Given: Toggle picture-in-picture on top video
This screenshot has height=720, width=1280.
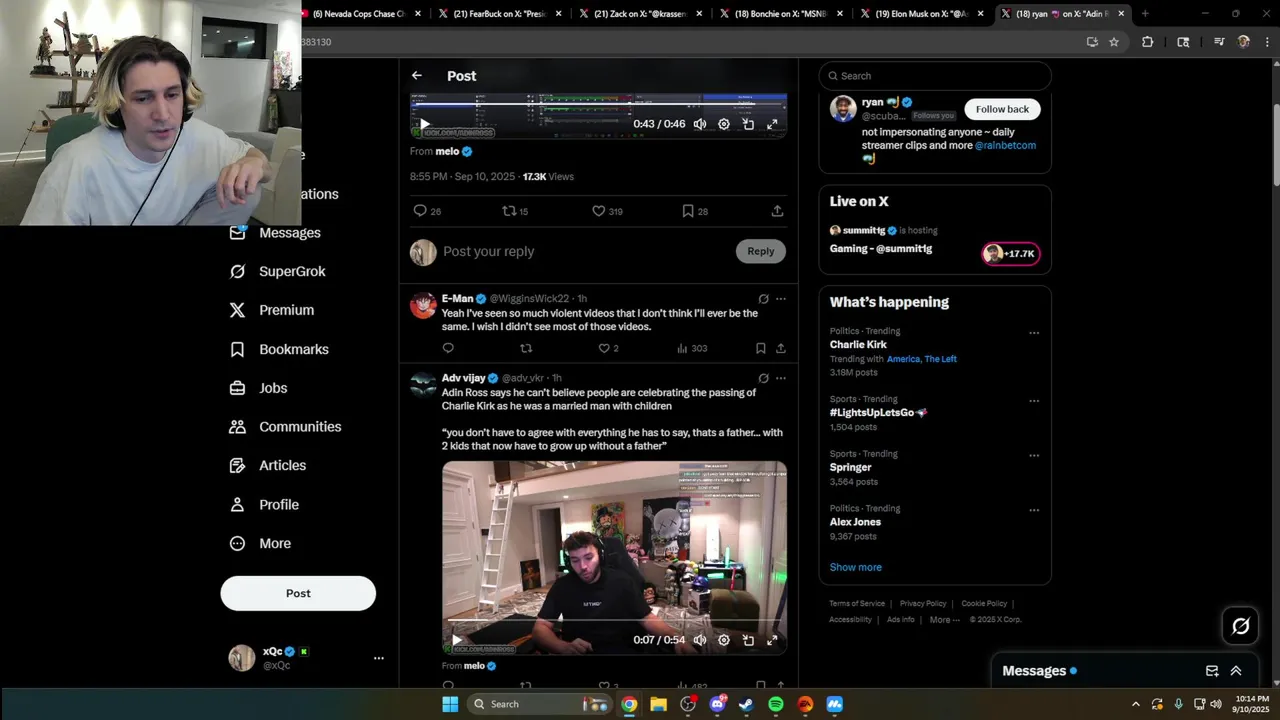Looking at the screenshot, I should point(748,124).
